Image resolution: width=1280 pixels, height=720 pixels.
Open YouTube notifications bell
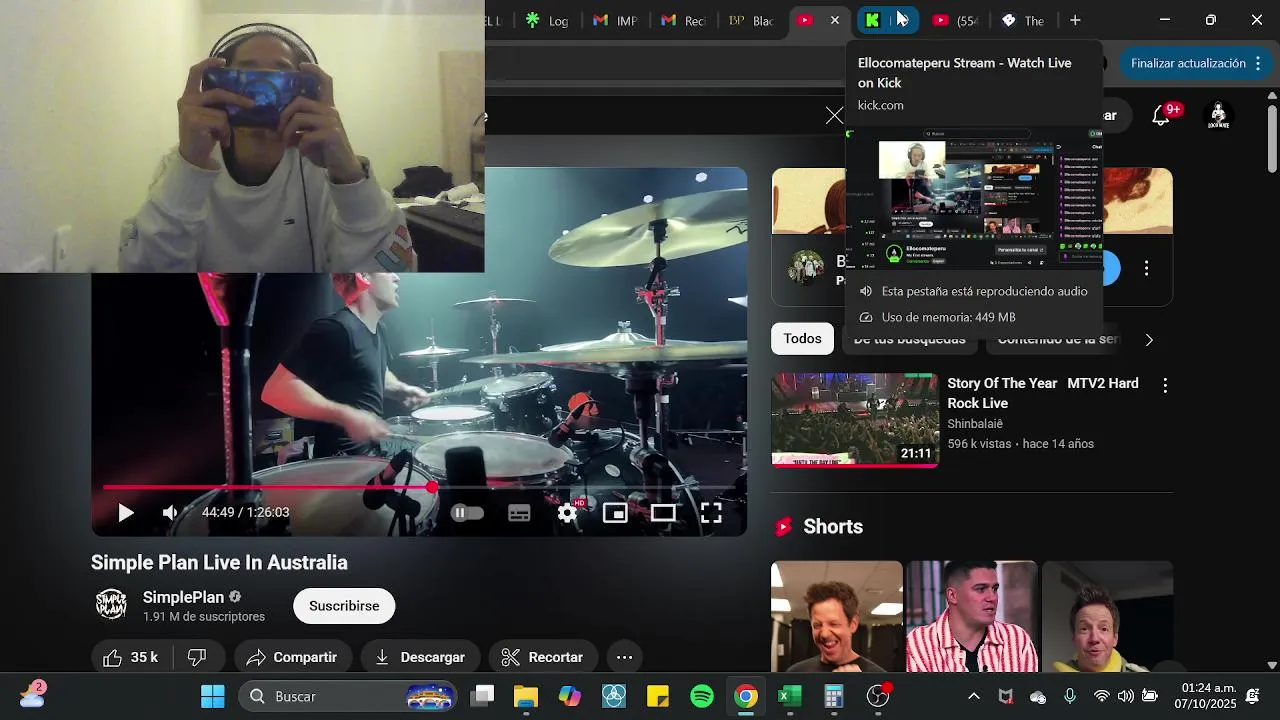click(1161, 116)
